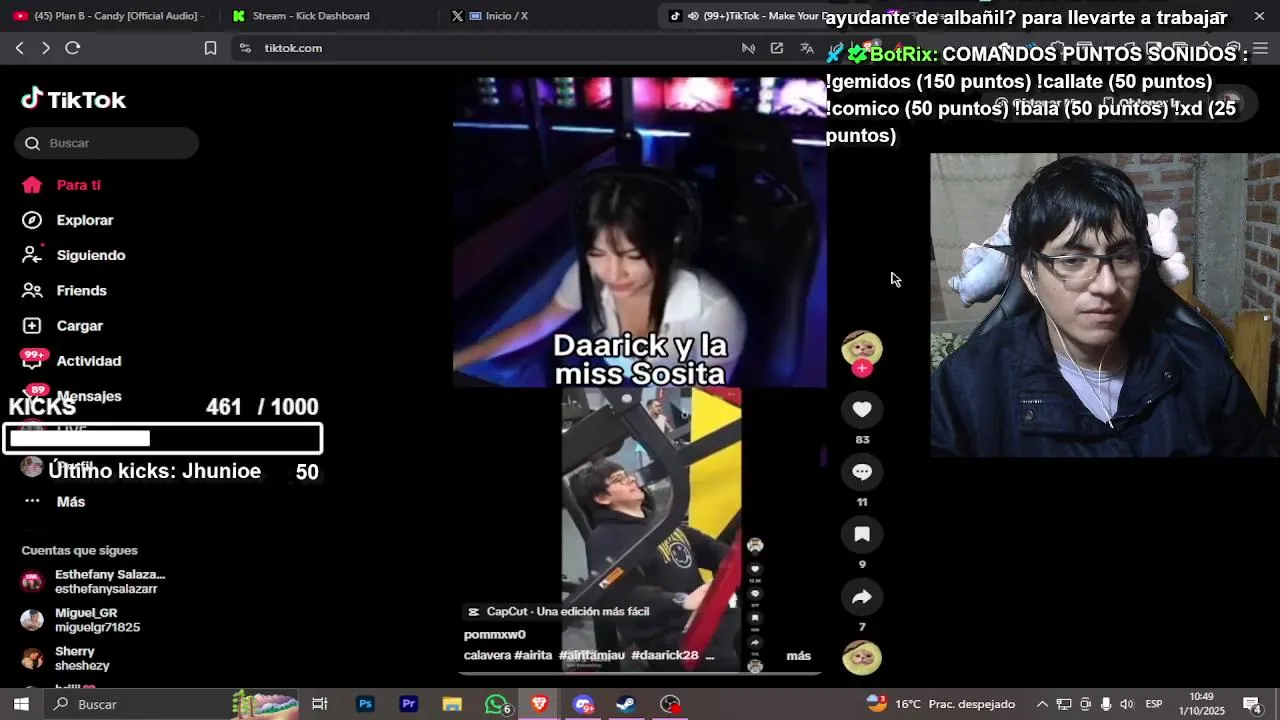Focus the TikTok Buscar search field
1280x720 pixels.
click(x=107, y=143)
